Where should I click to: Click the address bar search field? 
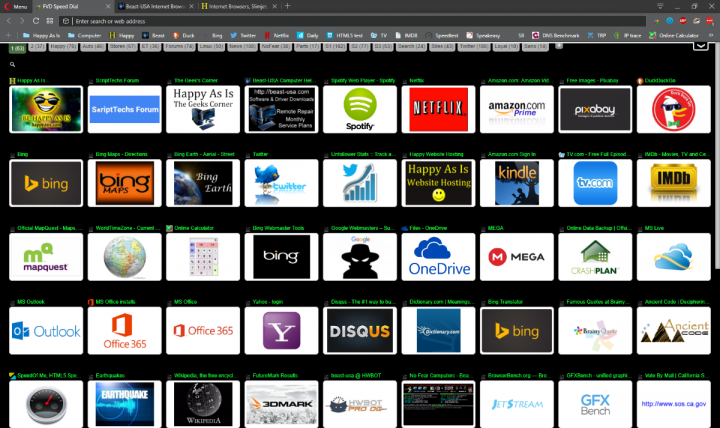(x=354, y=21)
